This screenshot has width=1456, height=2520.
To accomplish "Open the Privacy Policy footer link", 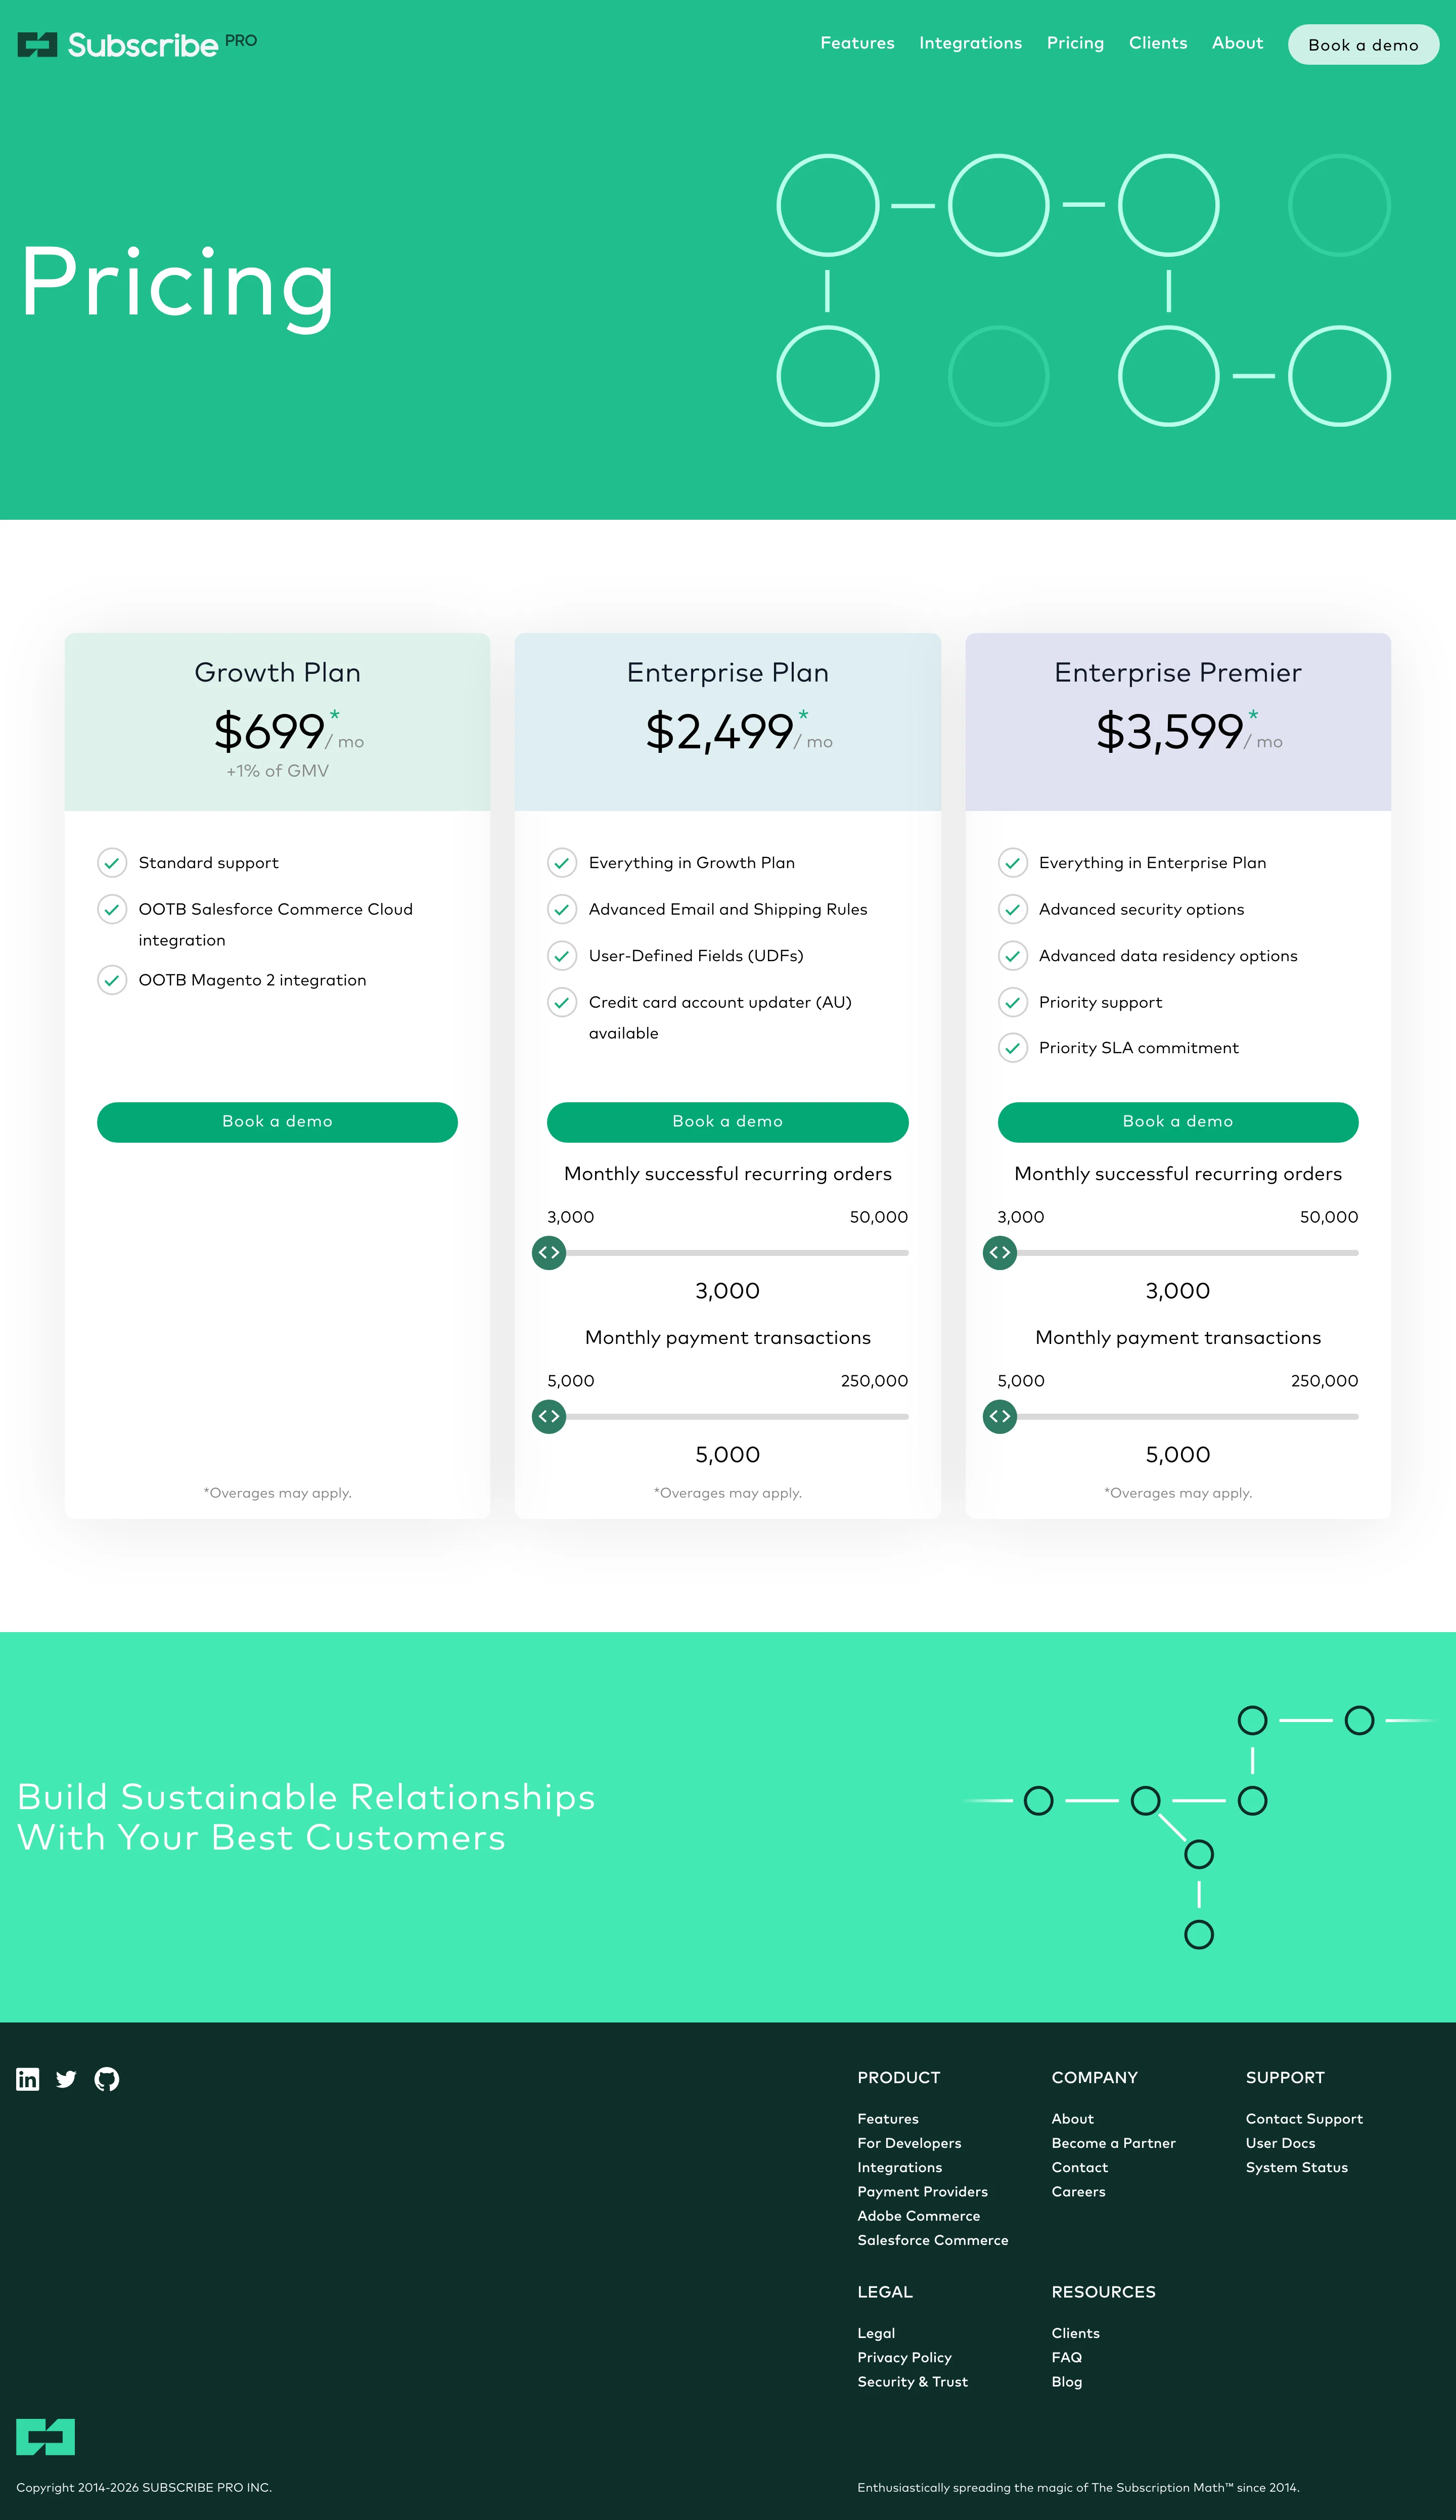I will click(x=904, y=2357).
